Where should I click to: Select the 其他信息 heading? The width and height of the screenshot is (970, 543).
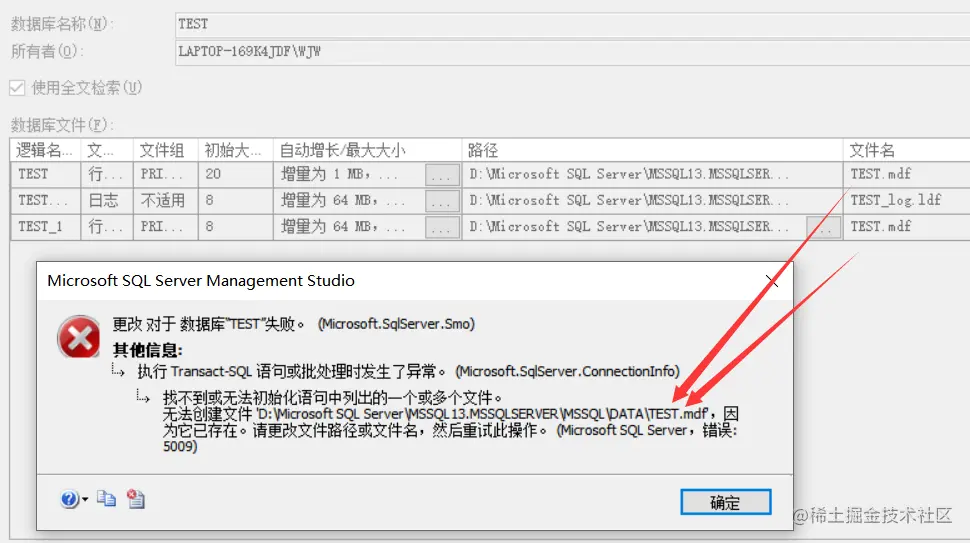(x=147, y=350)
